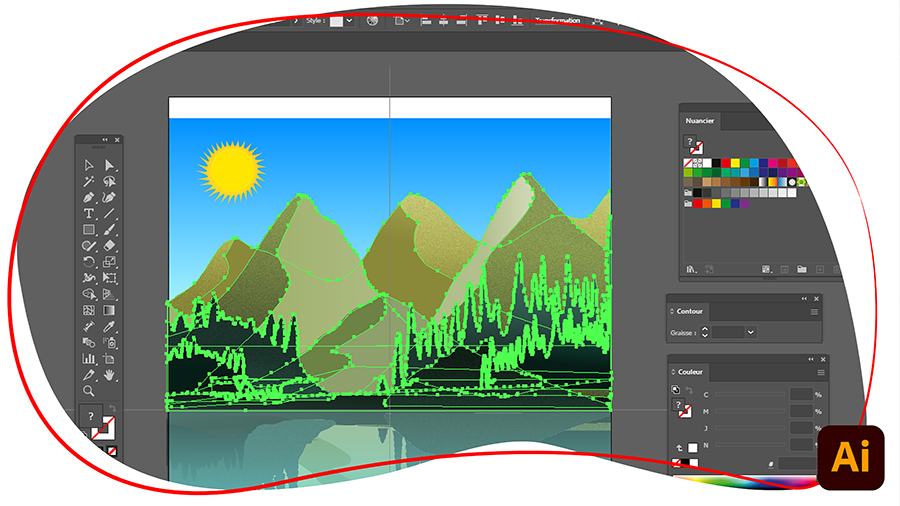
Task: Select the Rectangle shape tool
Action: [89, 230]
